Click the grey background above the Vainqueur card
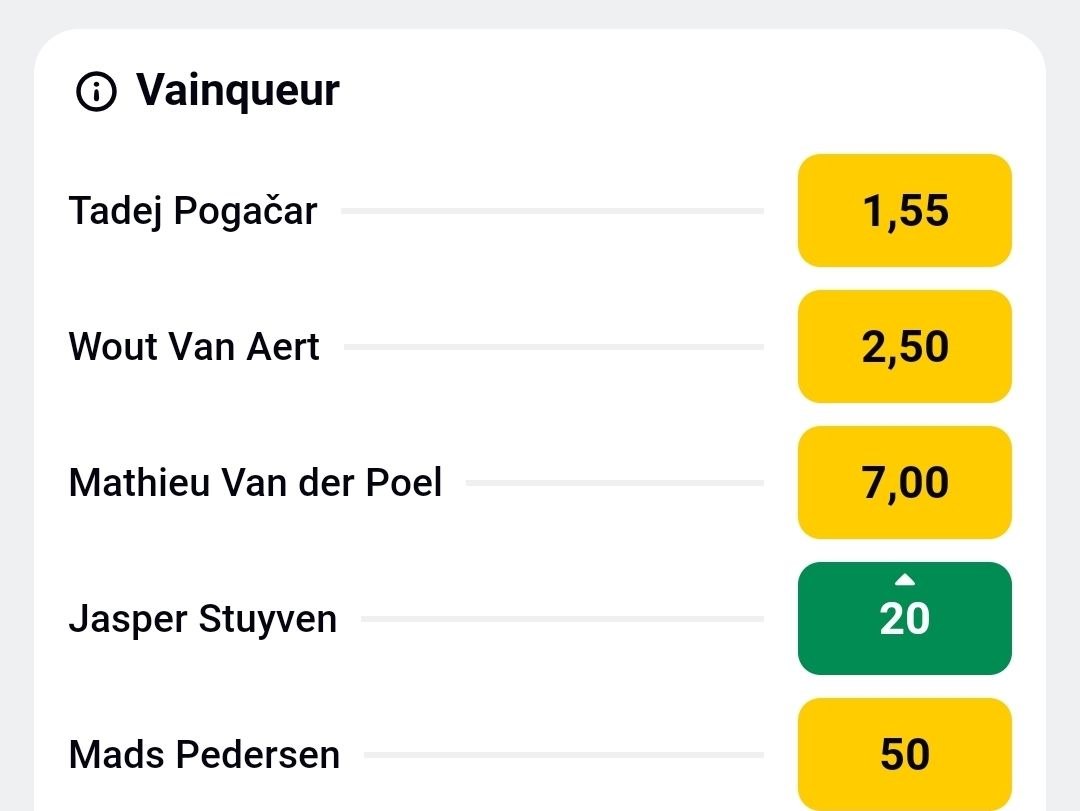 coord(540,12)
